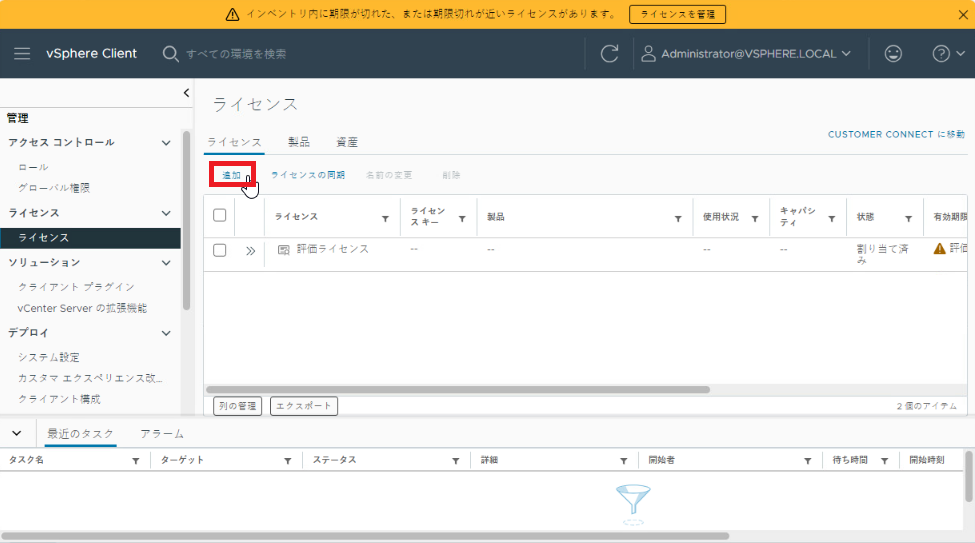
Task: Click the refresh icon in header
Action: coord(609,54)
